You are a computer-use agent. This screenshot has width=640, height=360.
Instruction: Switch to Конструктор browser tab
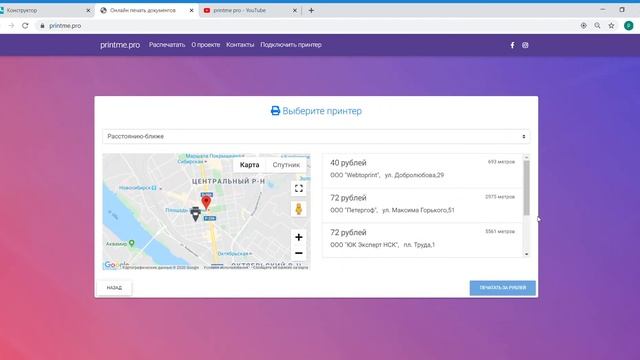click(45, 11)
